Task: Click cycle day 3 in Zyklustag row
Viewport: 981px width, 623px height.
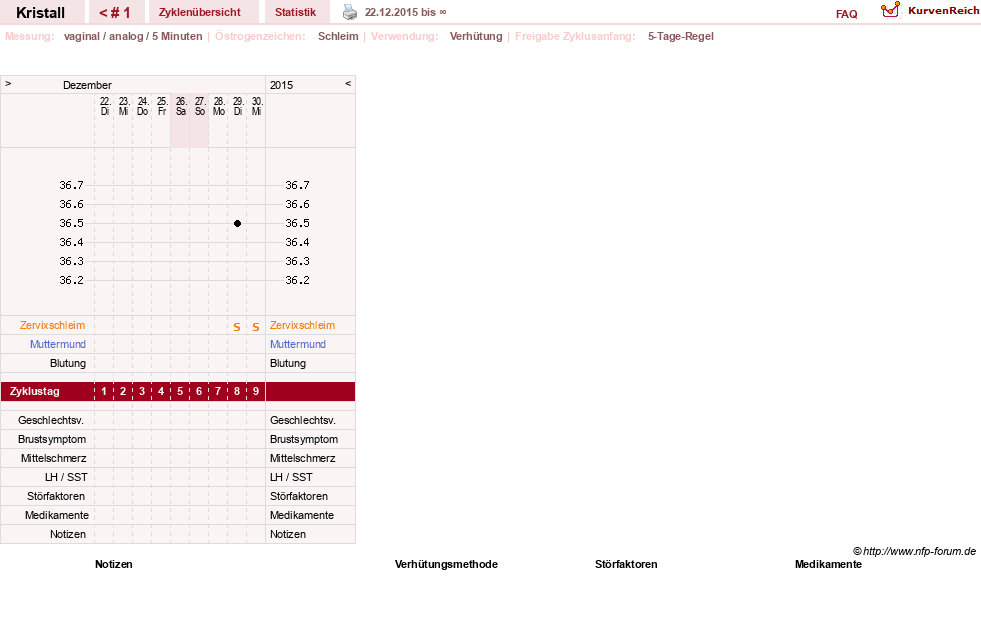Action: [x=142, y=392]
